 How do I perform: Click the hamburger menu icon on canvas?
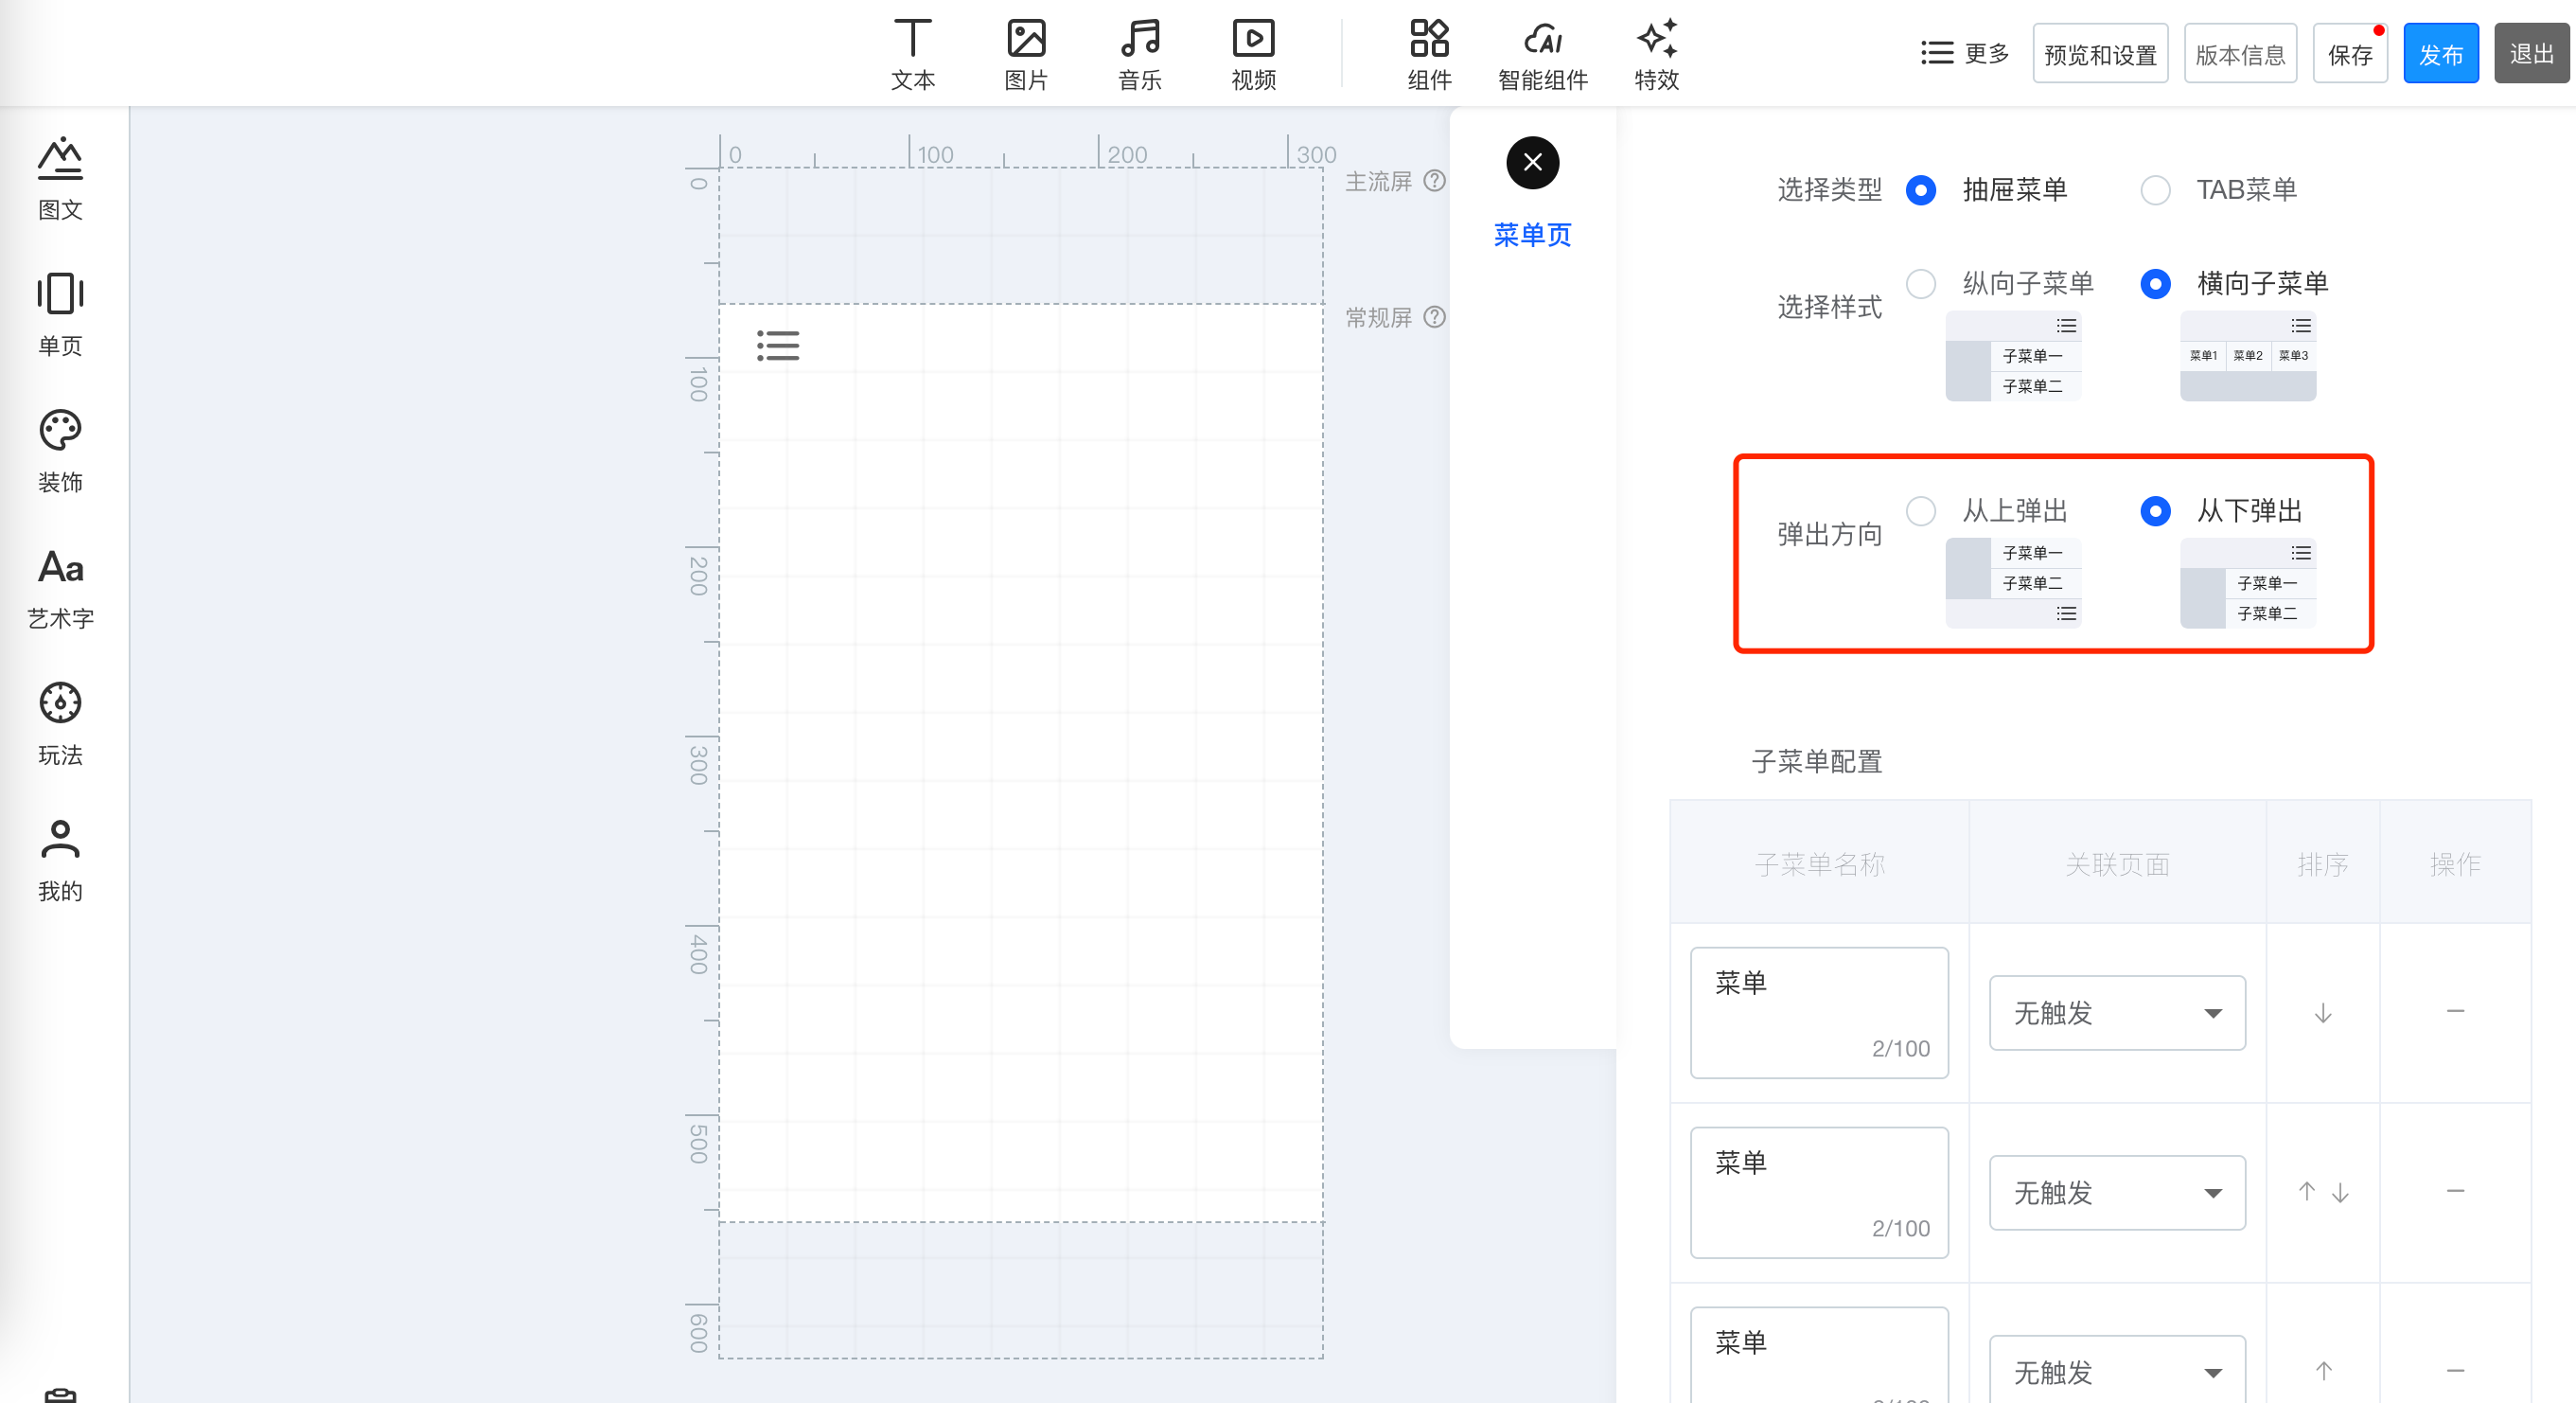778,345
